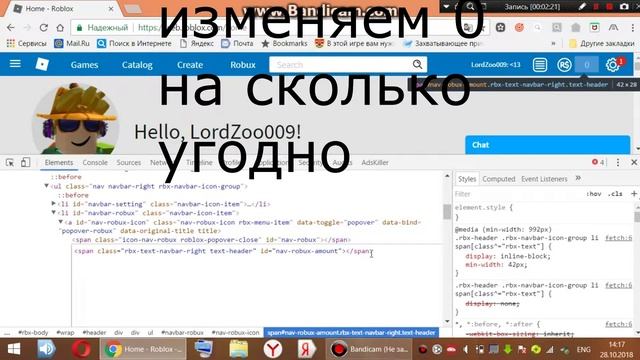640x360 pixels.
Task: Open Другие закладки folder
Action: [x=602, y=43]
